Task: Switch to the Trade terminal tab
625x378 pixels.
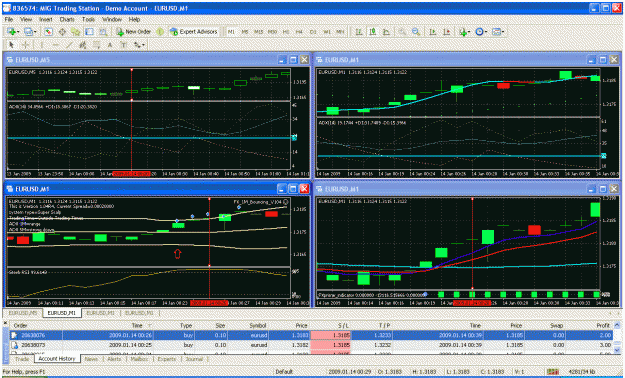Action: 22,359
